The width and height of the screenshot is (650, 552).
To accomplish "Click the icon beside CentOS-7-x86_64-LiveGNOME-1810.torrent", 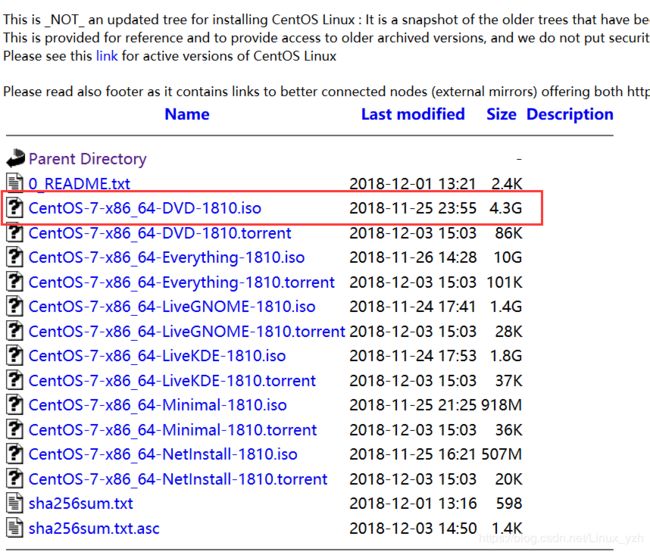I will tap(15, 332).
